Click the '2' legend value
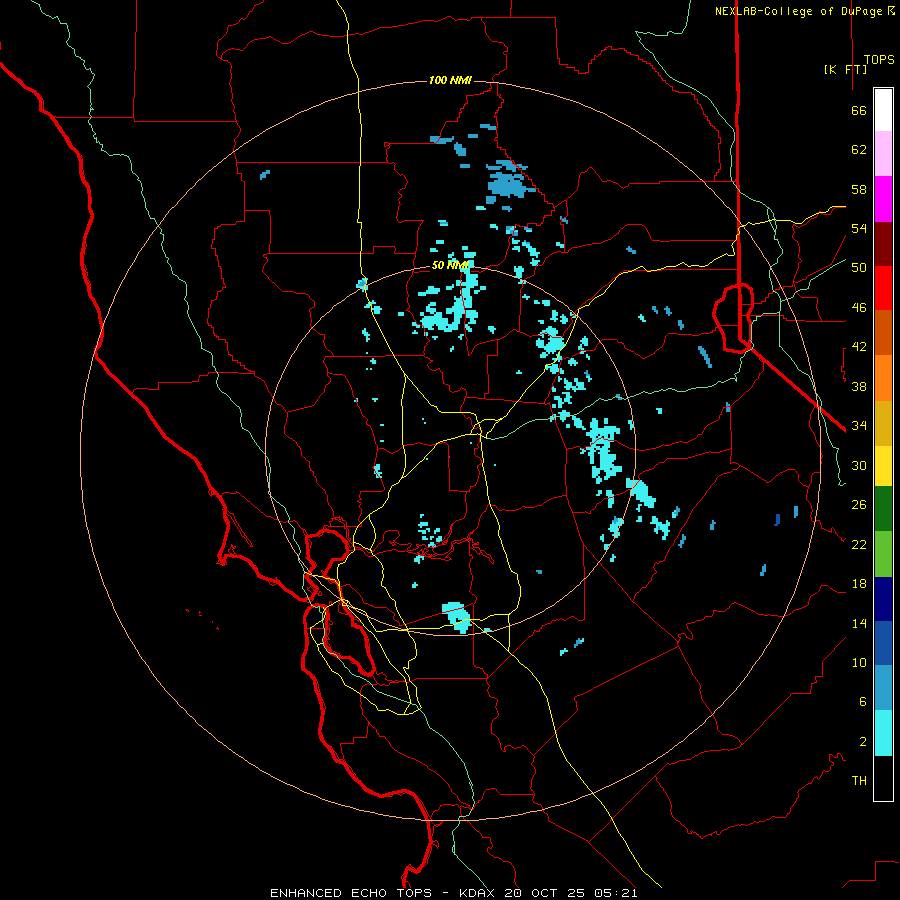900x900 pixels. coord(863,741)
